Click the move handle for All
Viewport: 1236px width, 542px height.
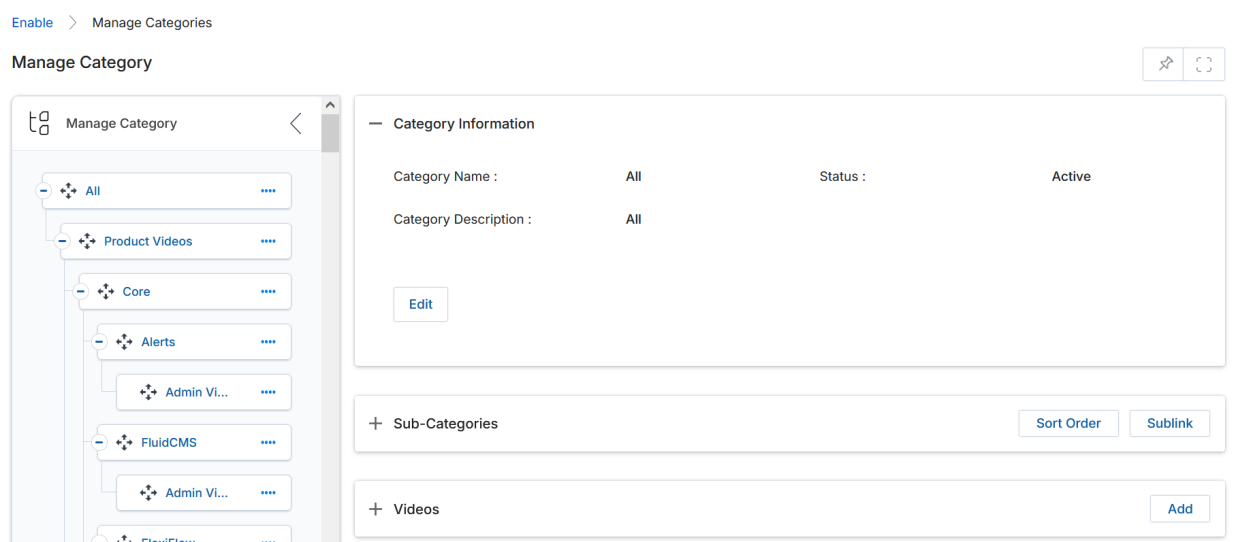(x=68, y=191)
